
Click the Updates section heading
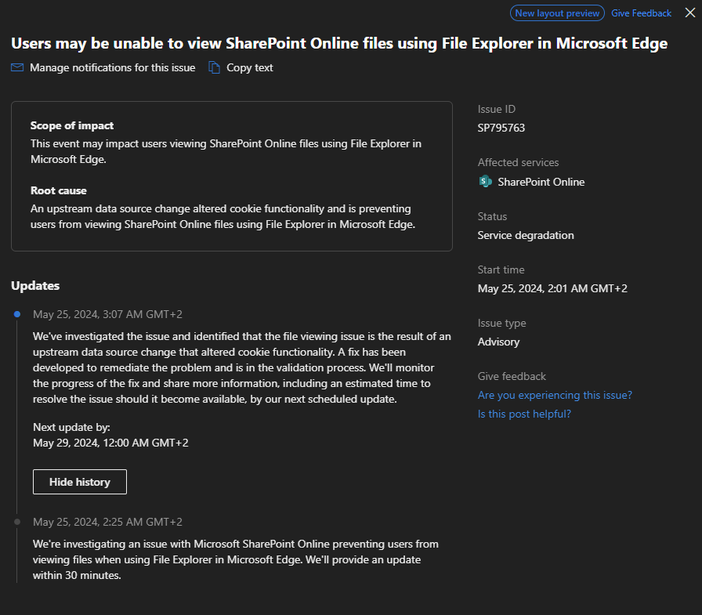pyautogui.click(x=35, y=286)
